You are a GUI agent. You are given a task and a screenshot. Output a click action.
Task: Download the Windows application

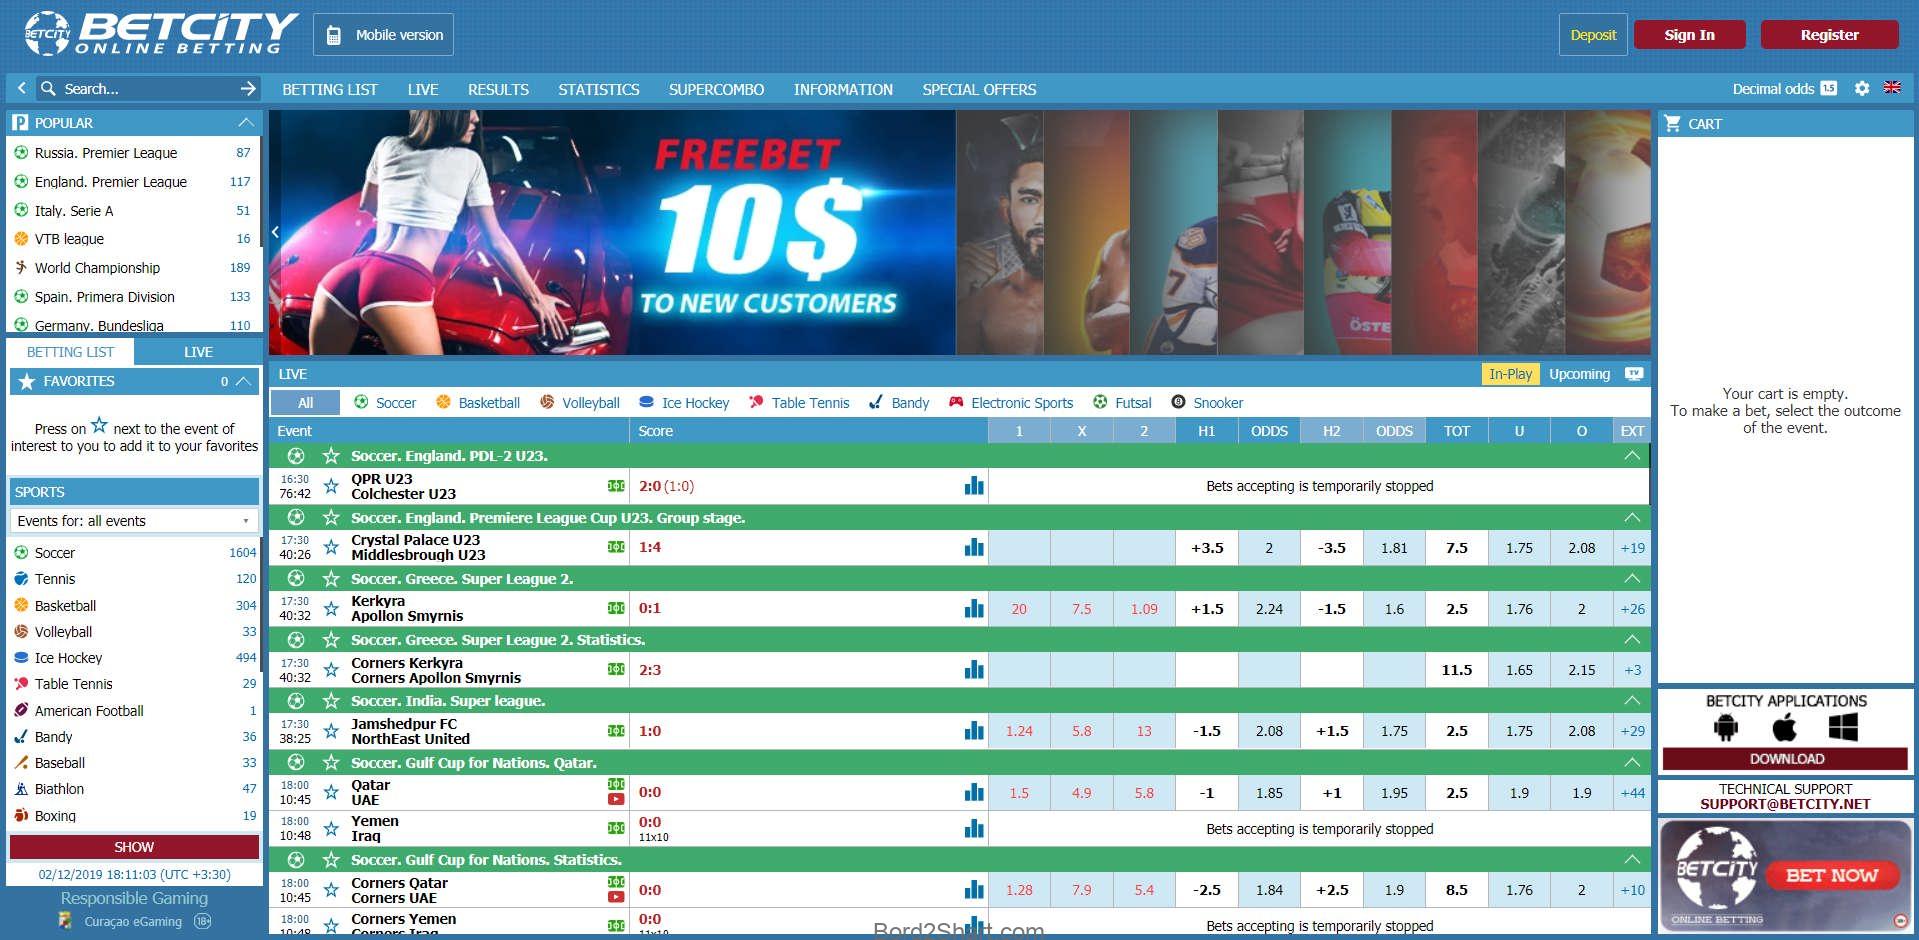1843,727
